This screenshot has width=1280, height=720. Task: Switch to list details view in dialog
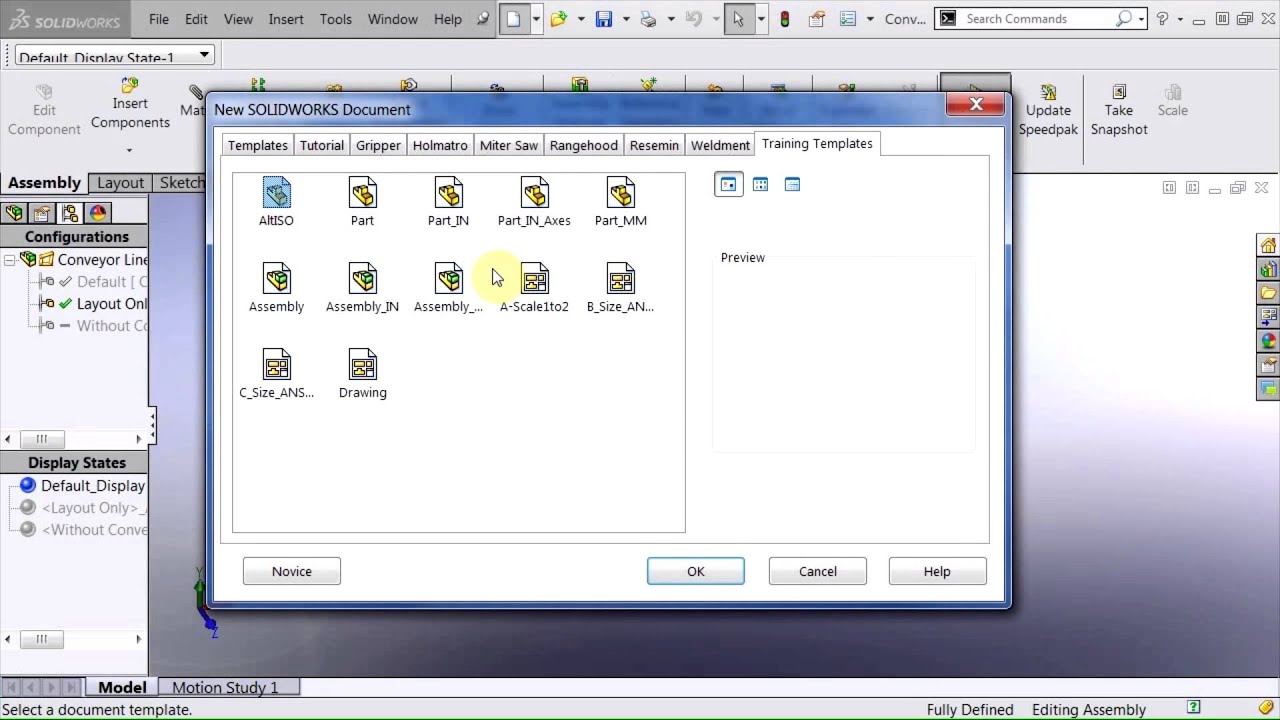point(792,184)
